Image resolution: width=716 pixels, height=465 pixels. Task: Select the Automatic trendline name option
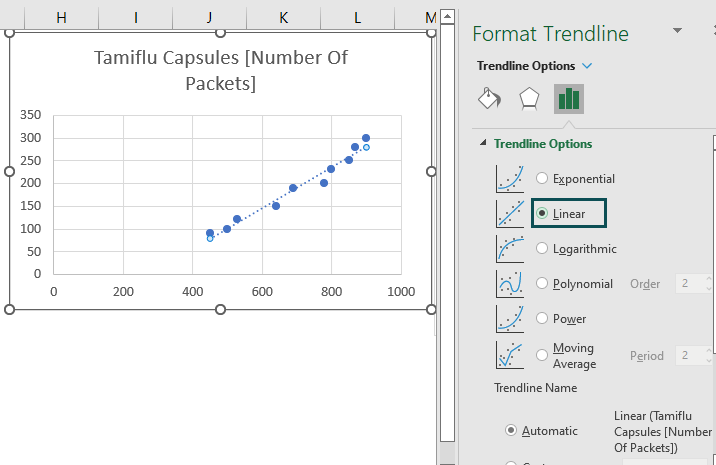[511, 430]
